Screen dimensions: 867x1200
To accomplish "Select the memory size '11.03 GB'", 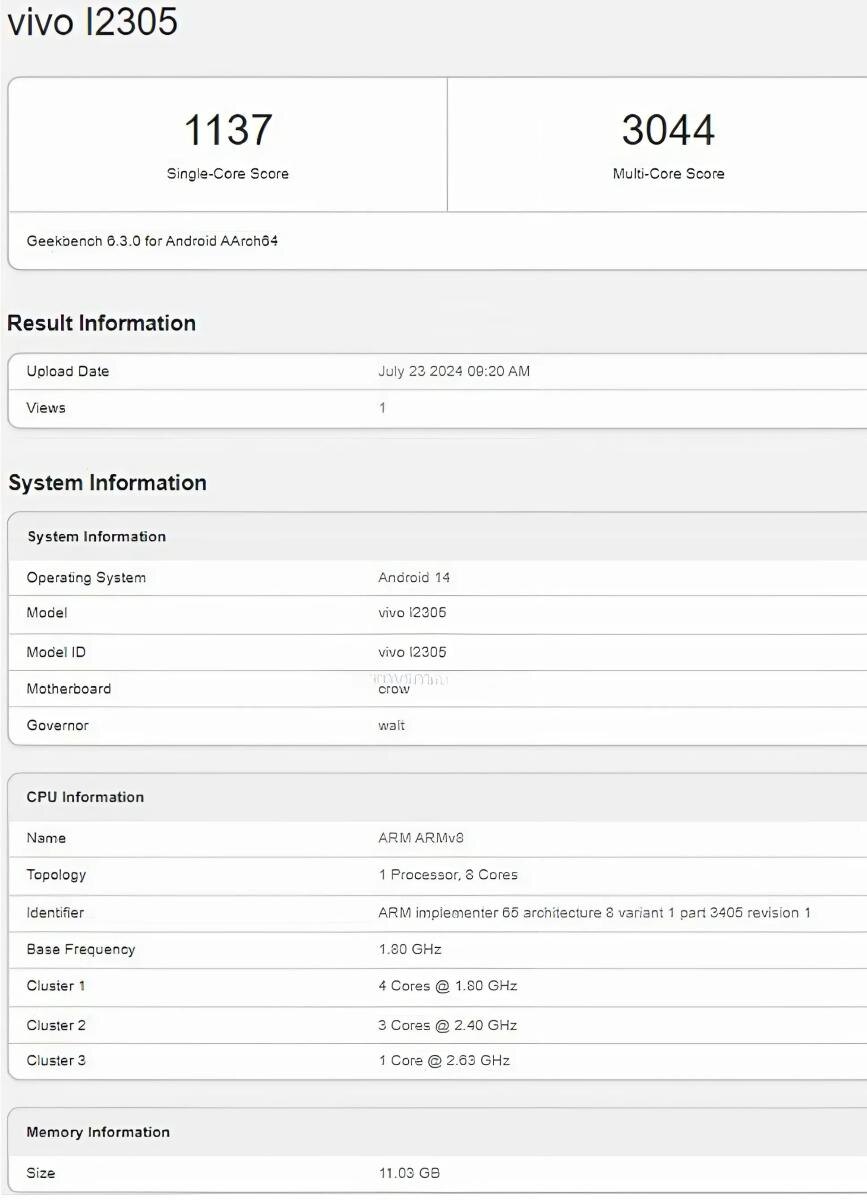I will pyautogui.click(x=409, y=1173).
